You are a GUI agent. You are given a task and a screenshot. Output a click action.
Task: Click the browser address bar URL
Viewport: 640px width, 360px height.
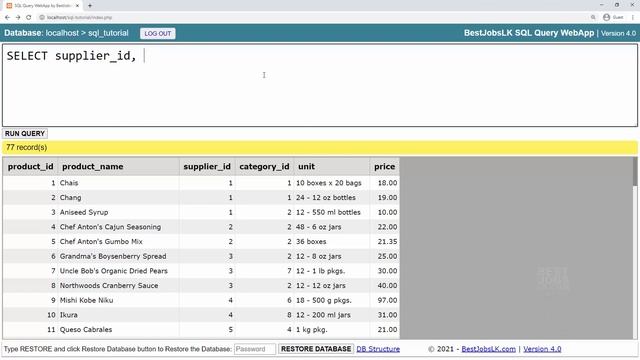pos(79,18)
